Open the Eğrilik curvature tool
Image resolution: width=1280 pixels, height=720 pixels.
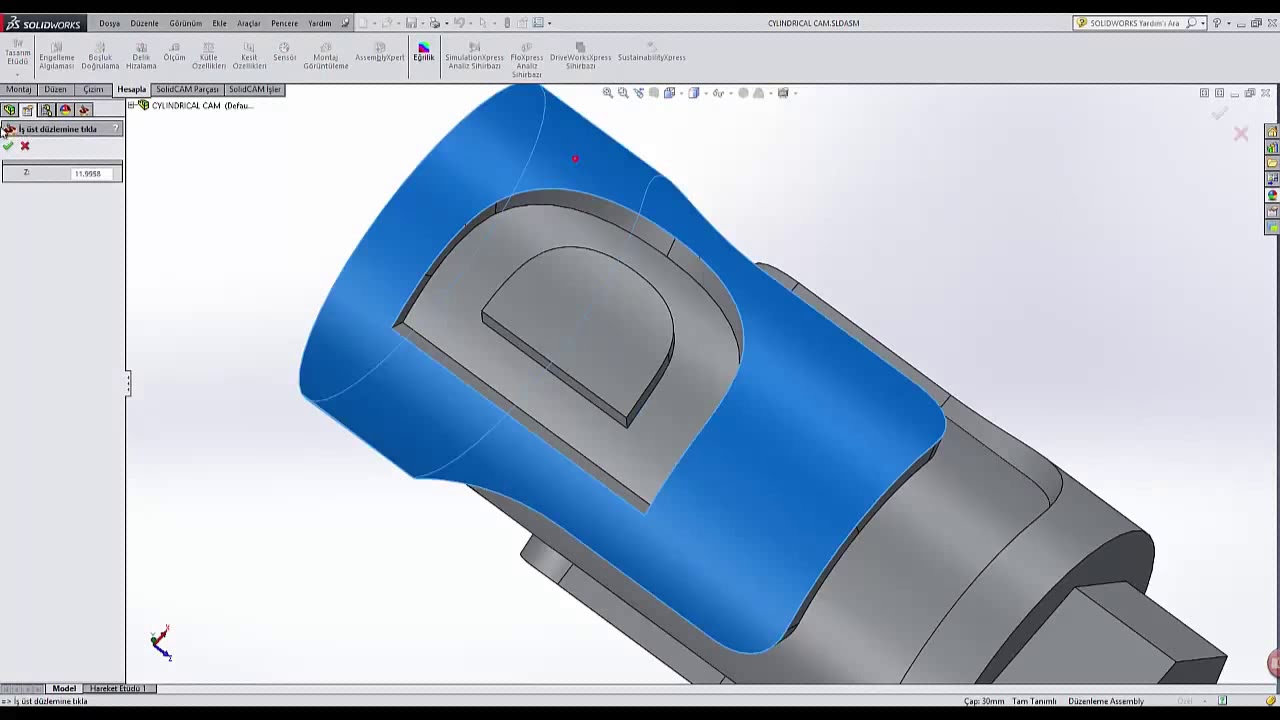[424, 52]
